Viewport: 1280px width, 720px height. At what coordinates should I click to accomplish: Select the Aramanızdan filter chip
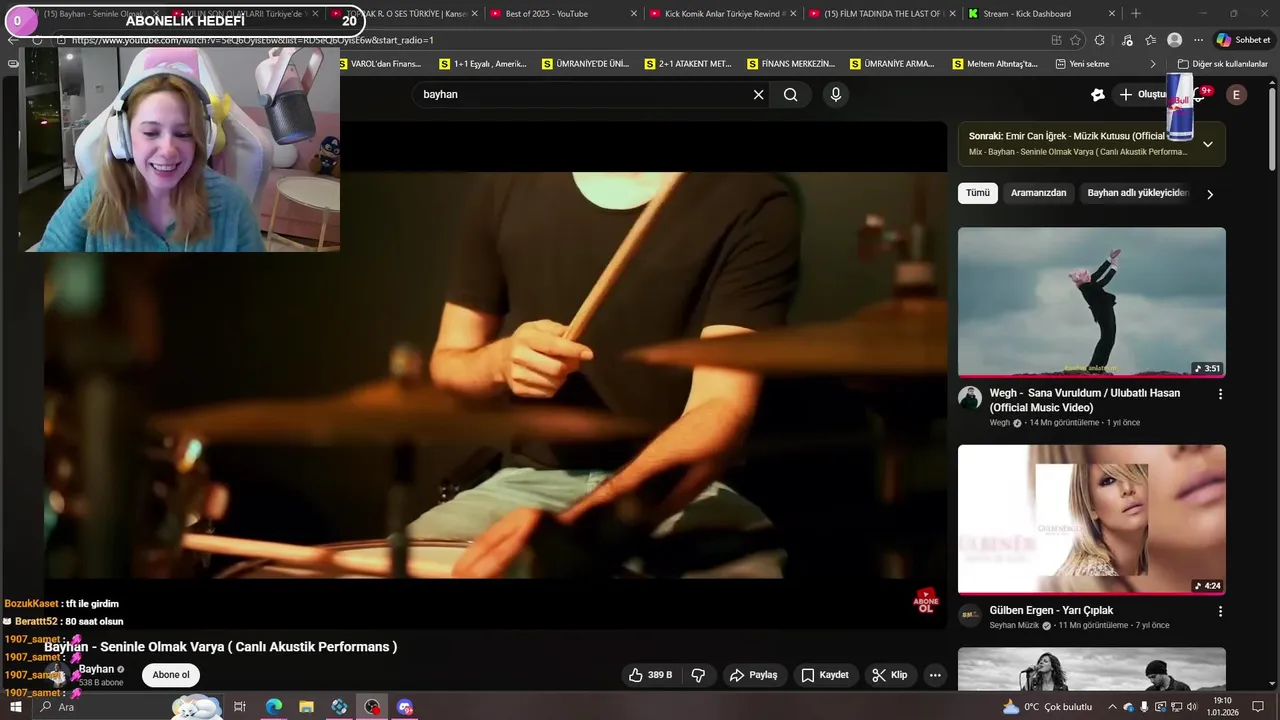1038,193
